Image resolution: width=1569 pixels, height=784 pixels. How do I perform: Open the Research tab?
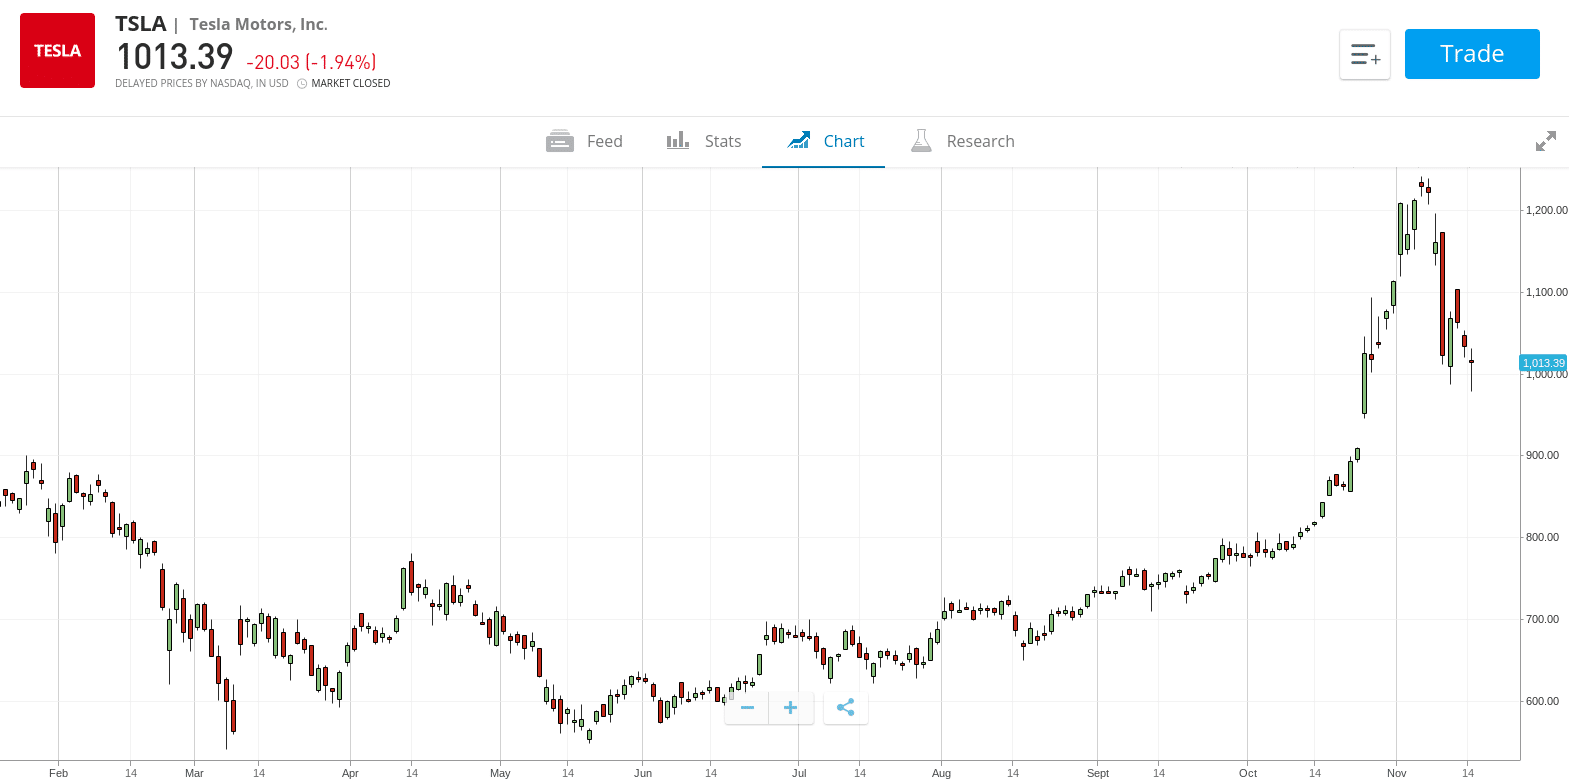click(963, 141)
